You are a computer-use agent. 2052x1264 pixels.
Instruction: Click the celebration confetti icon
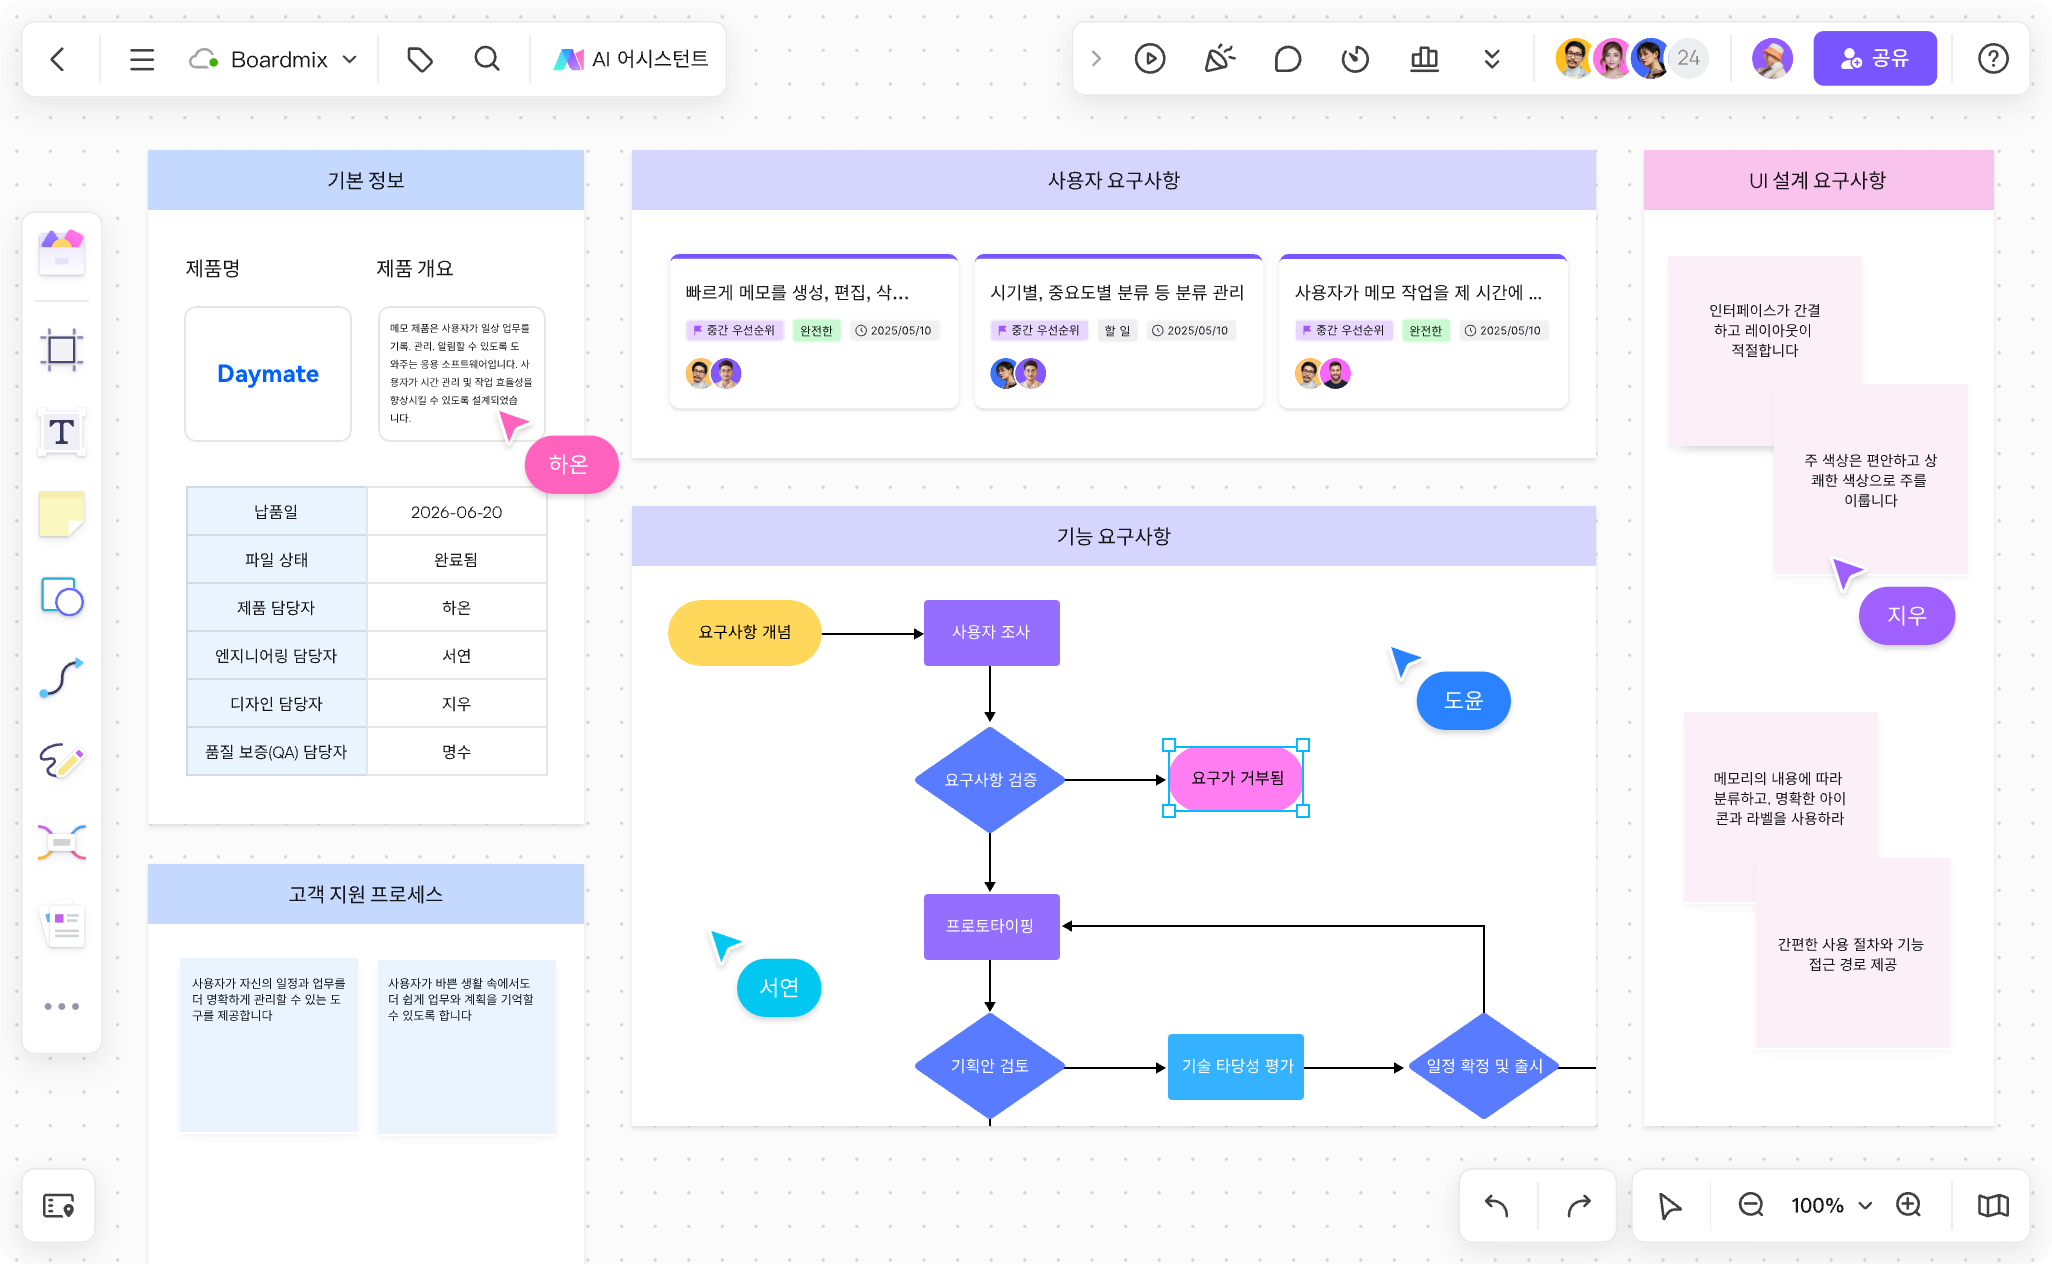[1219, 59]
